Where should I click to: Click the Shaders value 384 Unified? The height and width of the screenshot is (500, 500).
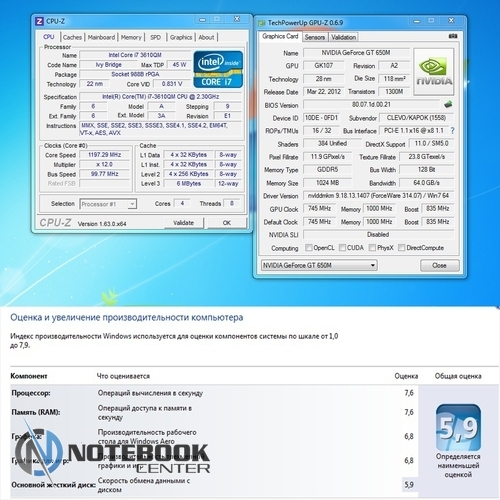pyautogui.click(x=332, y=144)
